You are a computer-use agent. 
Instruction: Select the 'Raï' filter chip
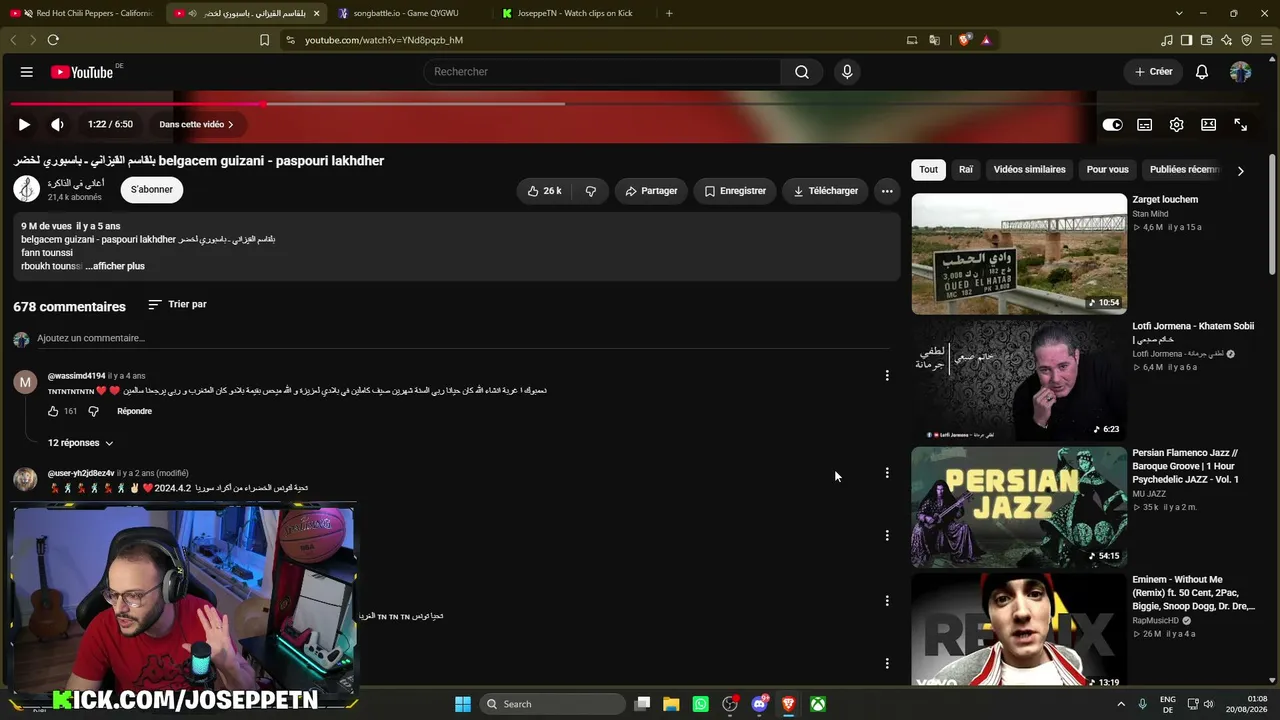(966, 170)
